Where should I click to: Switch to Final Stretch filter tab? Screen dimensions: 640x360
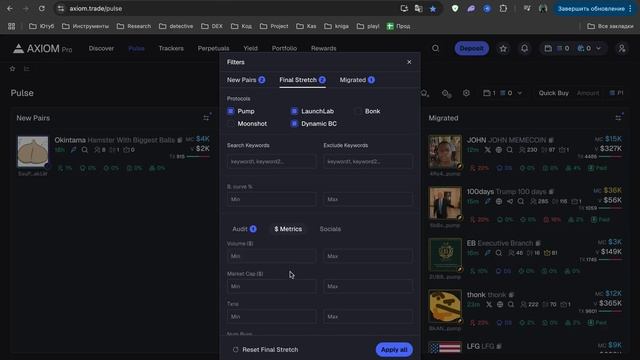pos(302,80)
